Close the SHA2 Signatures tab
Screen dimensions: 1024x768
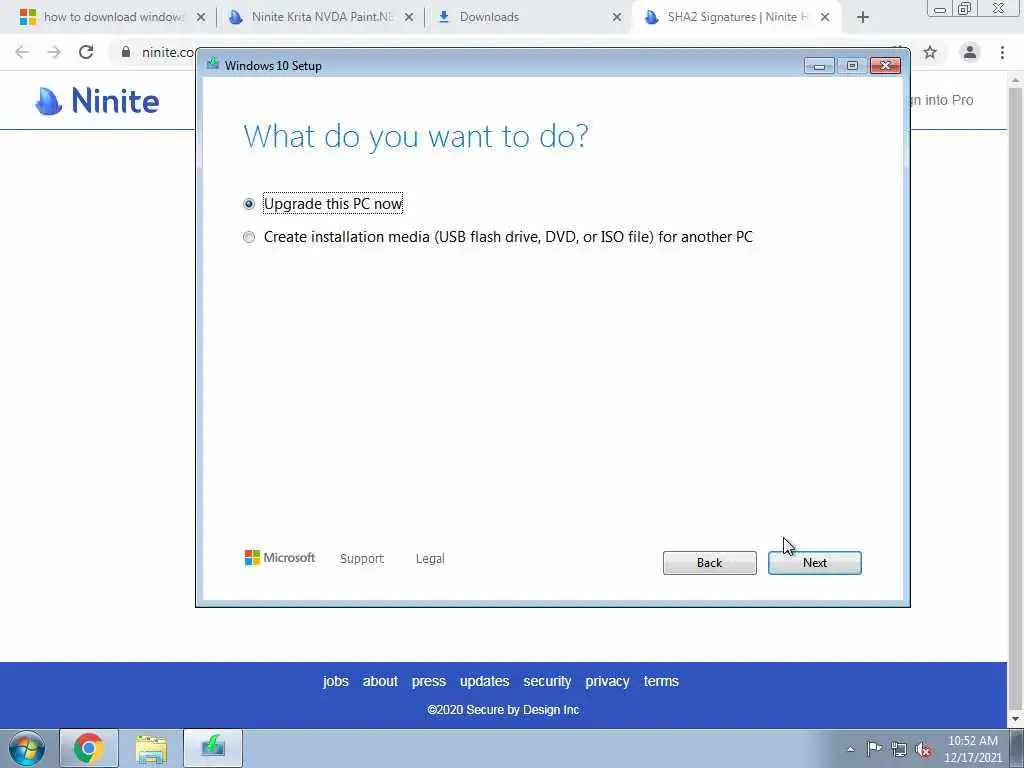825,17
